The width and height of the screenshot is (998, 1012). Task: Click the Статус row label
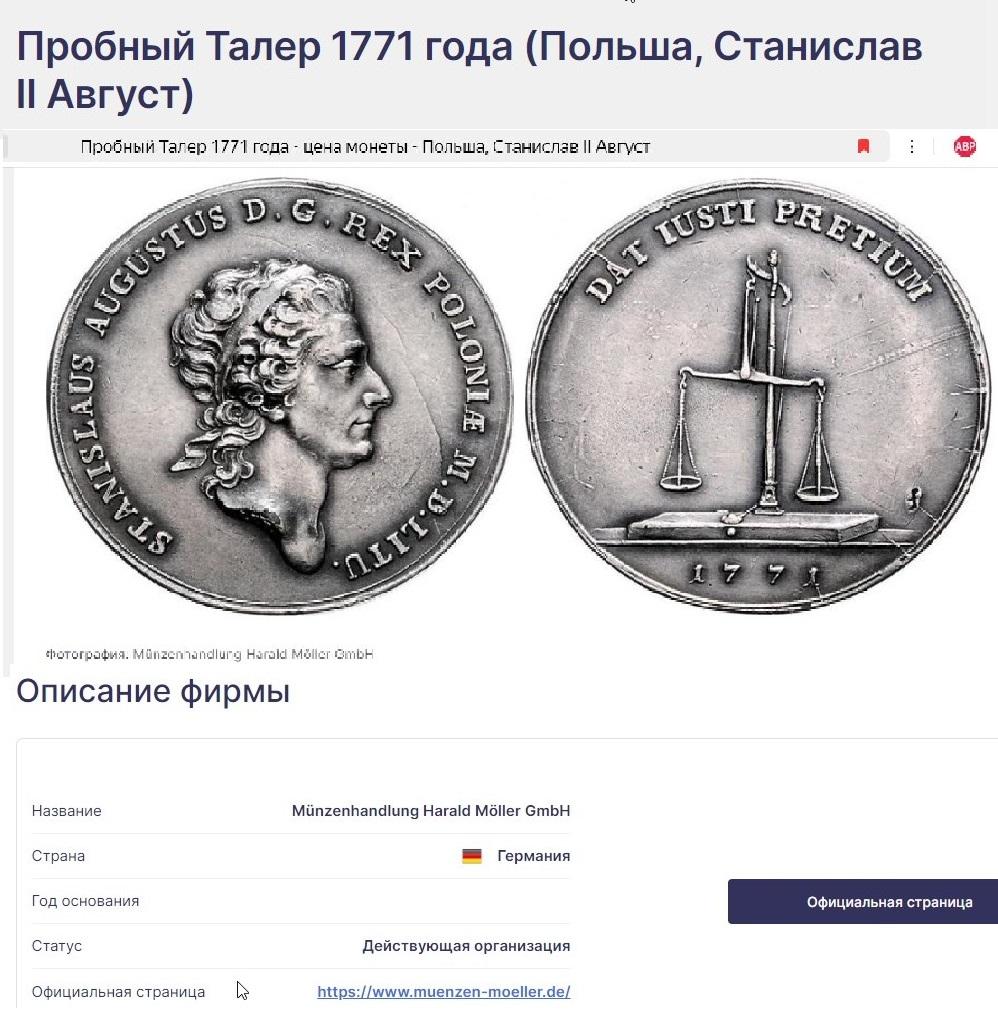click(x=57, y=946)
